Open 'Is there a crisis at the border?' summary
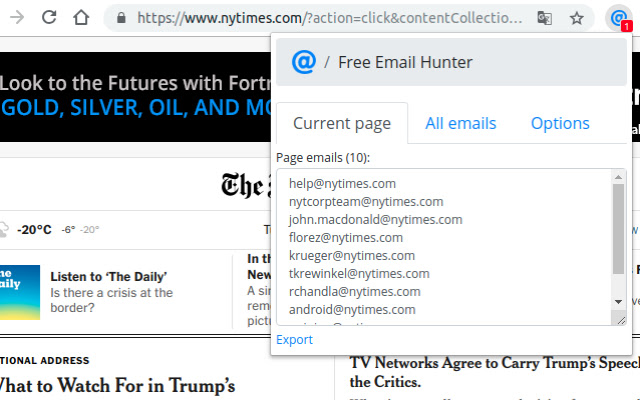The width and height of the screenshot is (640, 400). [x=111, y=300]
